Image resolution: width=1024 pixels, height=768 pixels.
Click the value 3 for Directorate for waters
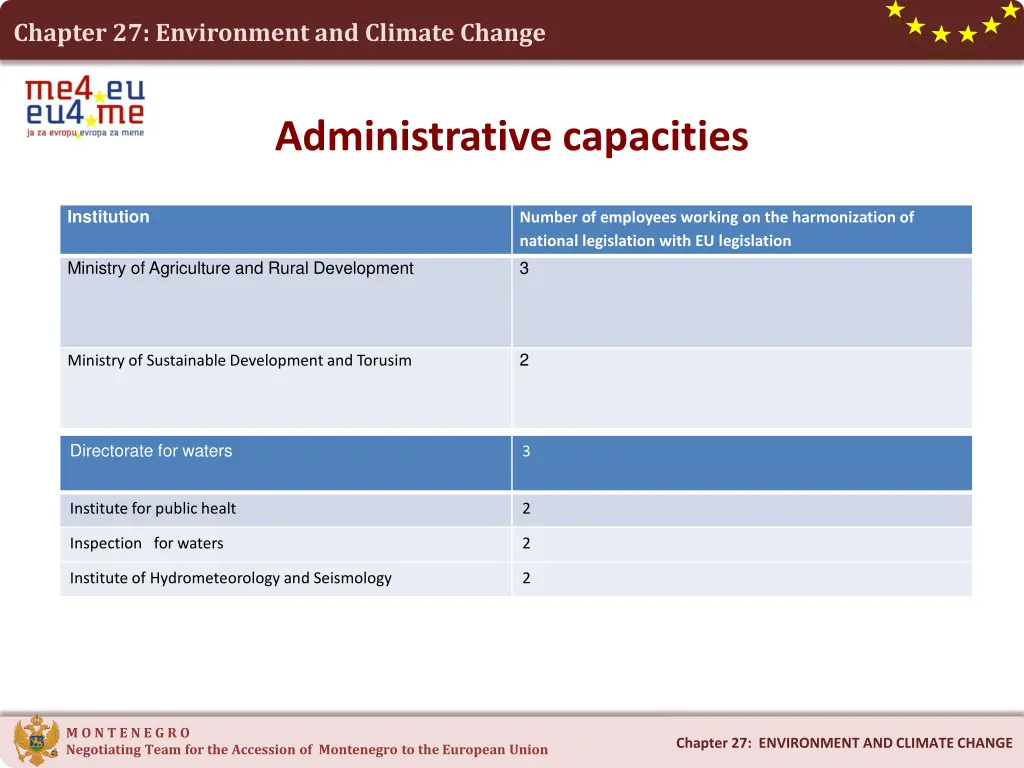[x=526, y=451]
